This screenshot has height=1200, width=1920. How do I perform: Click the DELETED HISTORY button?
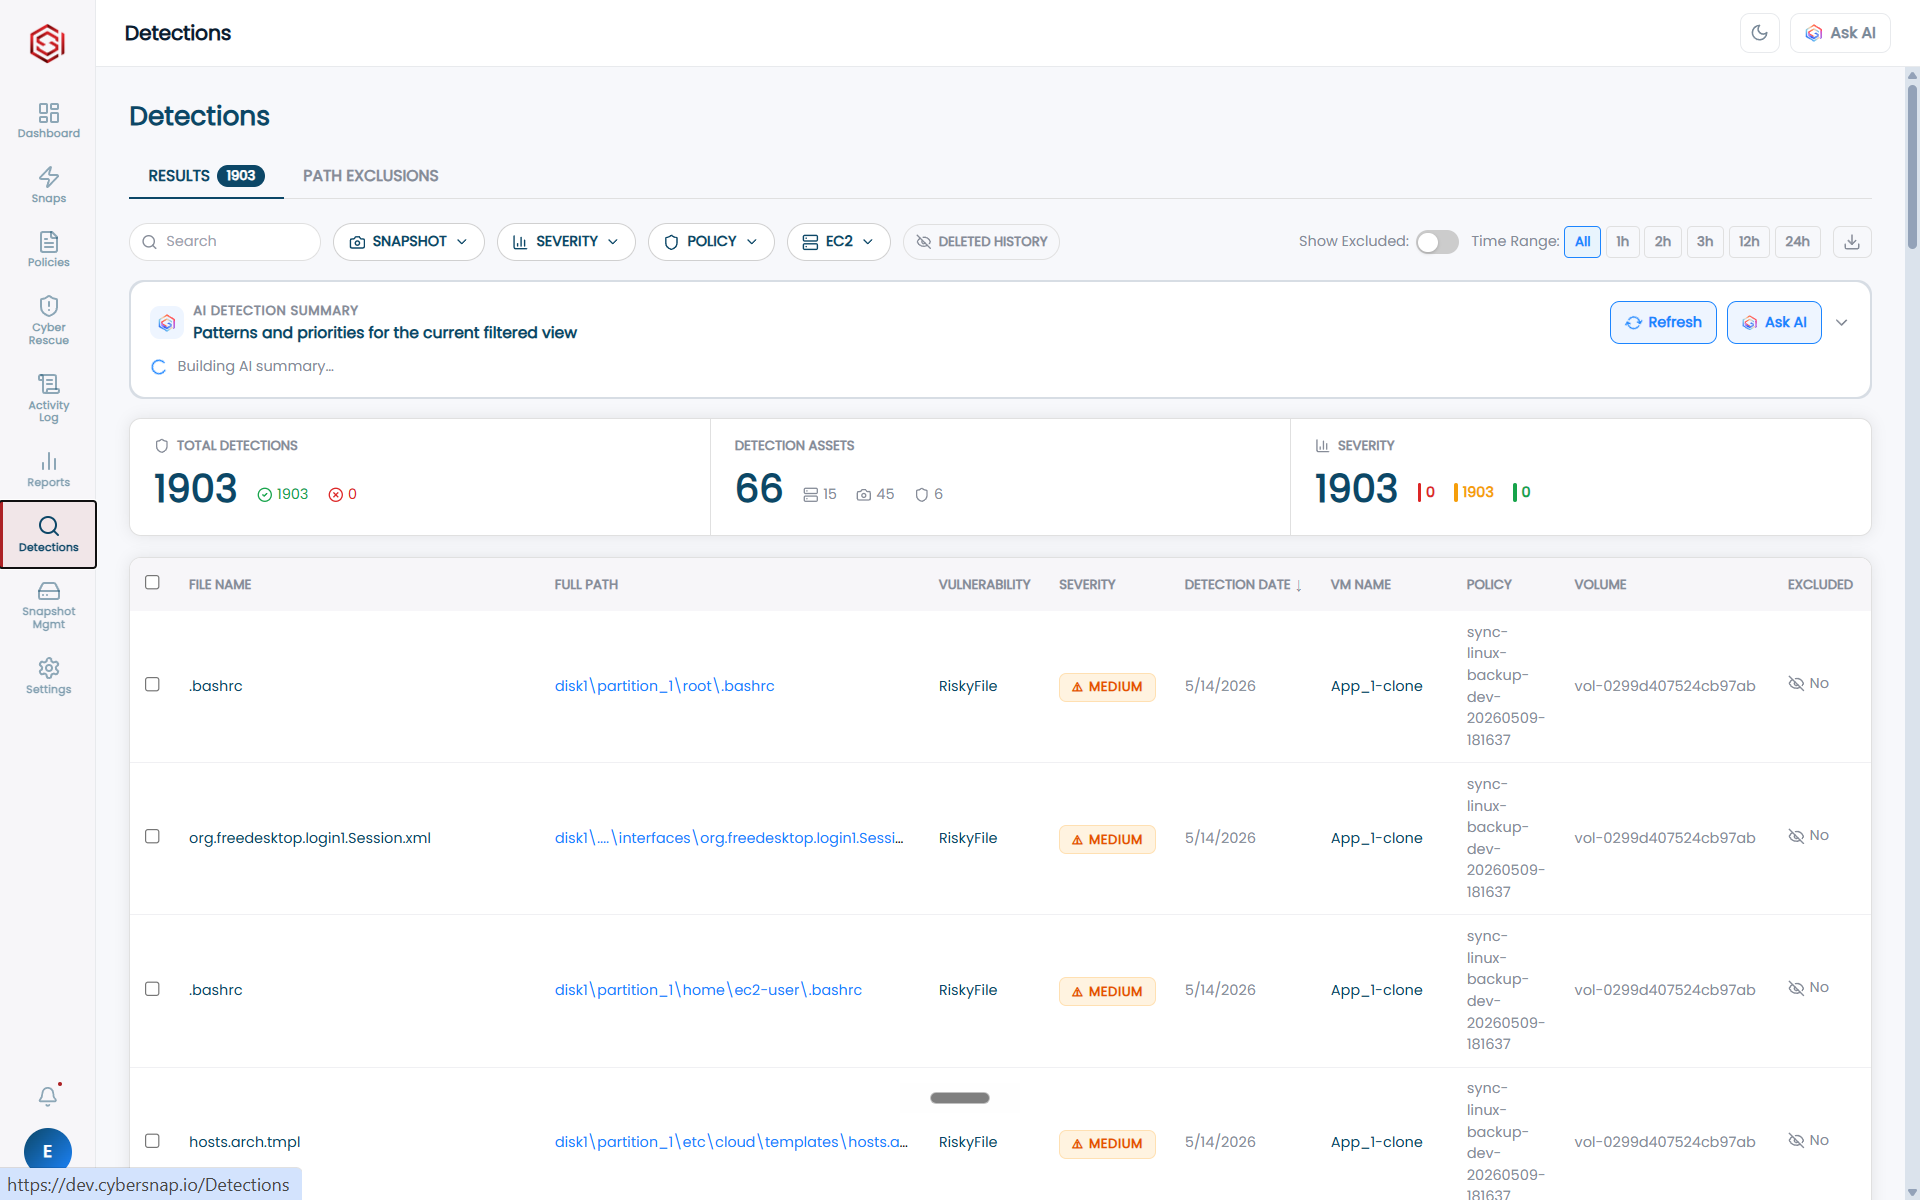click(x=981, y=242)
